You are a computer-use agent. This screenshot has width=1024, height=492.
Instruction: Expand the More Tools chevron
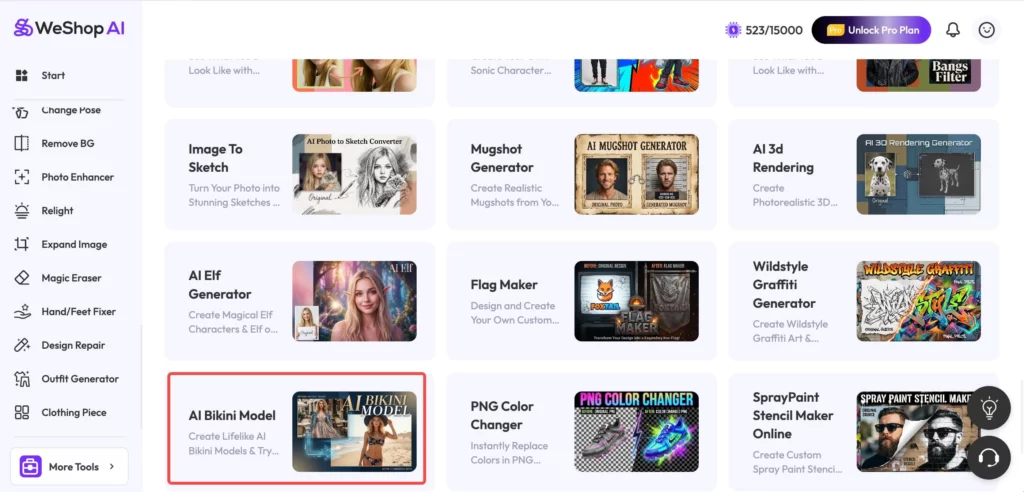[112, 467]
